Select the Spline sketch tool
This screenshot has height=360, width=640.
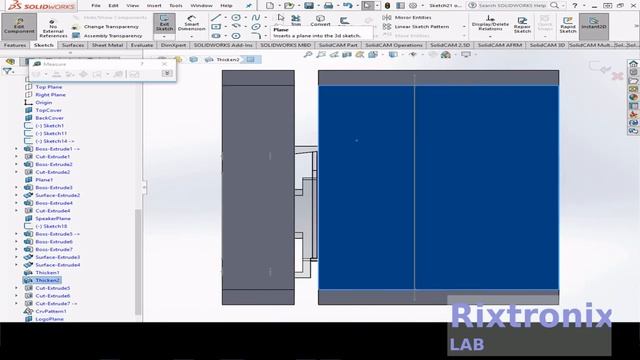(x=256, y=18)
